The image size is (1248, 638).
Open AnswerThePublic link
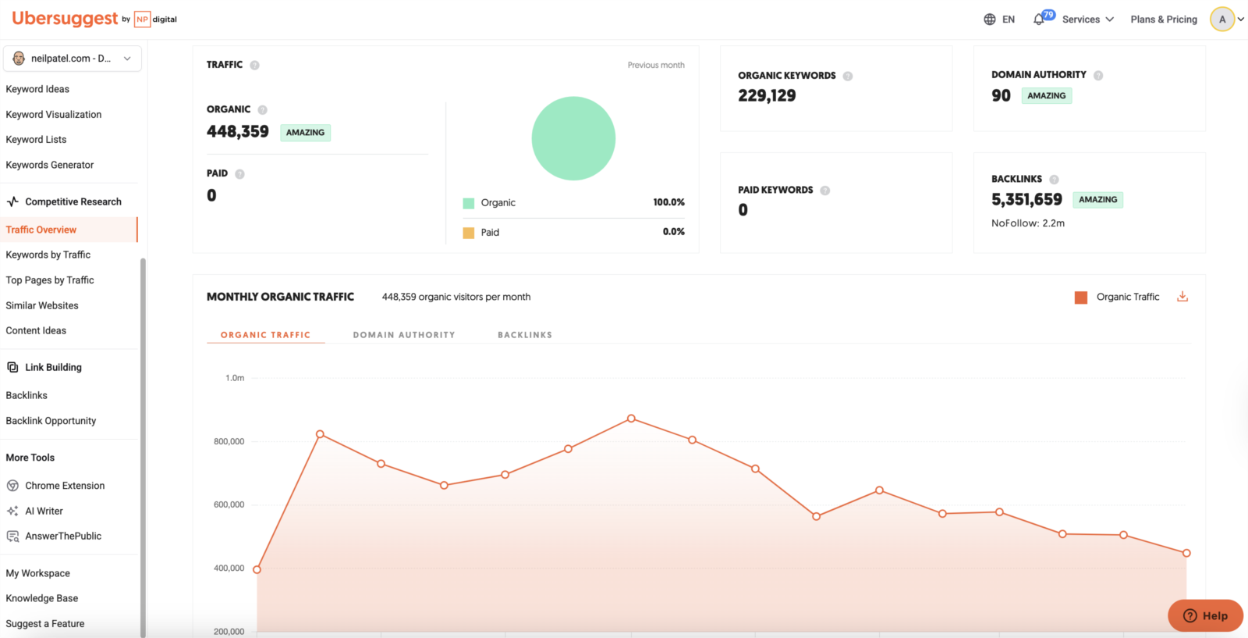(63, 536)
